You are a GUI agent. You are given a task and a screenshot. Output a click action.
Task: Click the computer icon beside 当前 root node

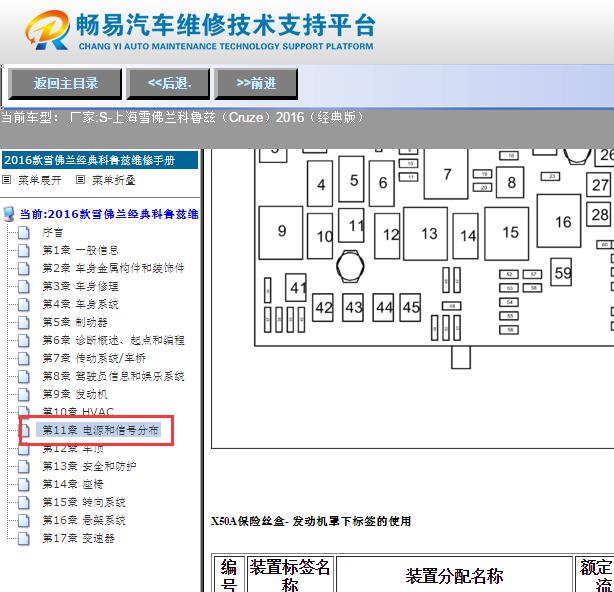(9, 214)
